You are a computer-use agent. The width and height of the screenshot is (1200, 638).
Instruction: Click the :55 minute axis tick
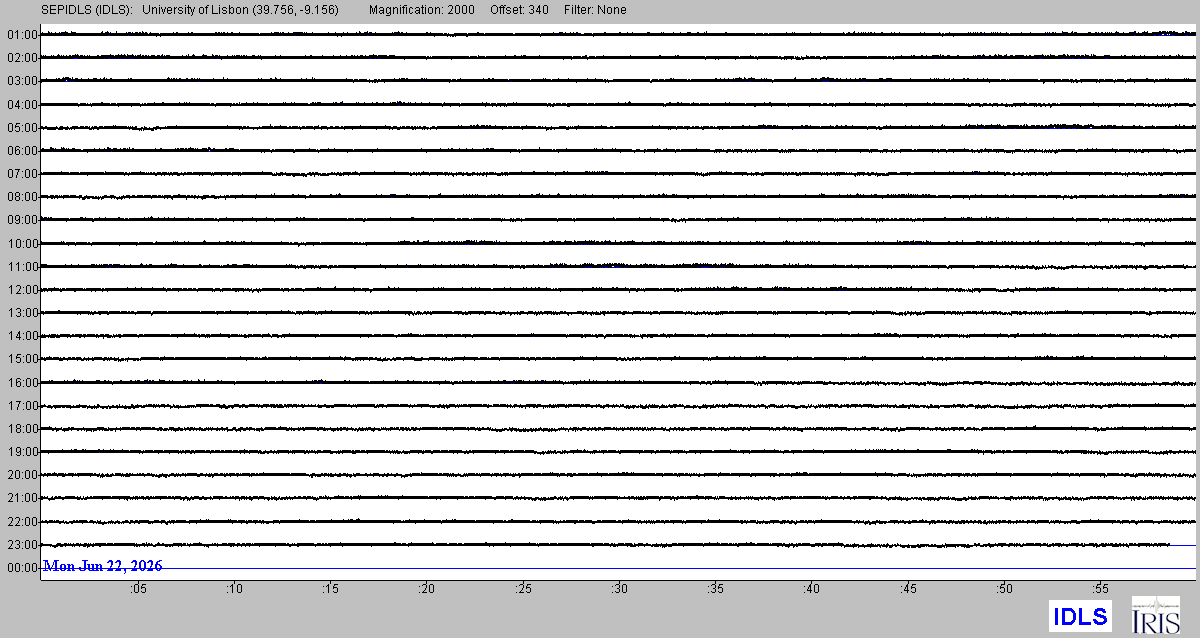pos(1100,590)
